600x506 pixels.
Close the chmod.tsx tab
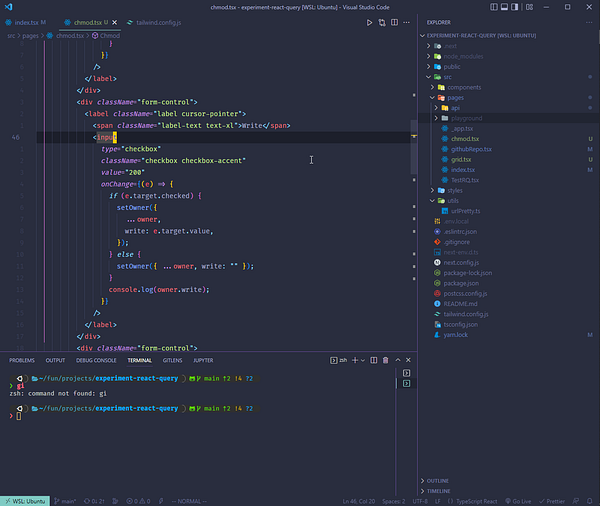coord(114,23)
